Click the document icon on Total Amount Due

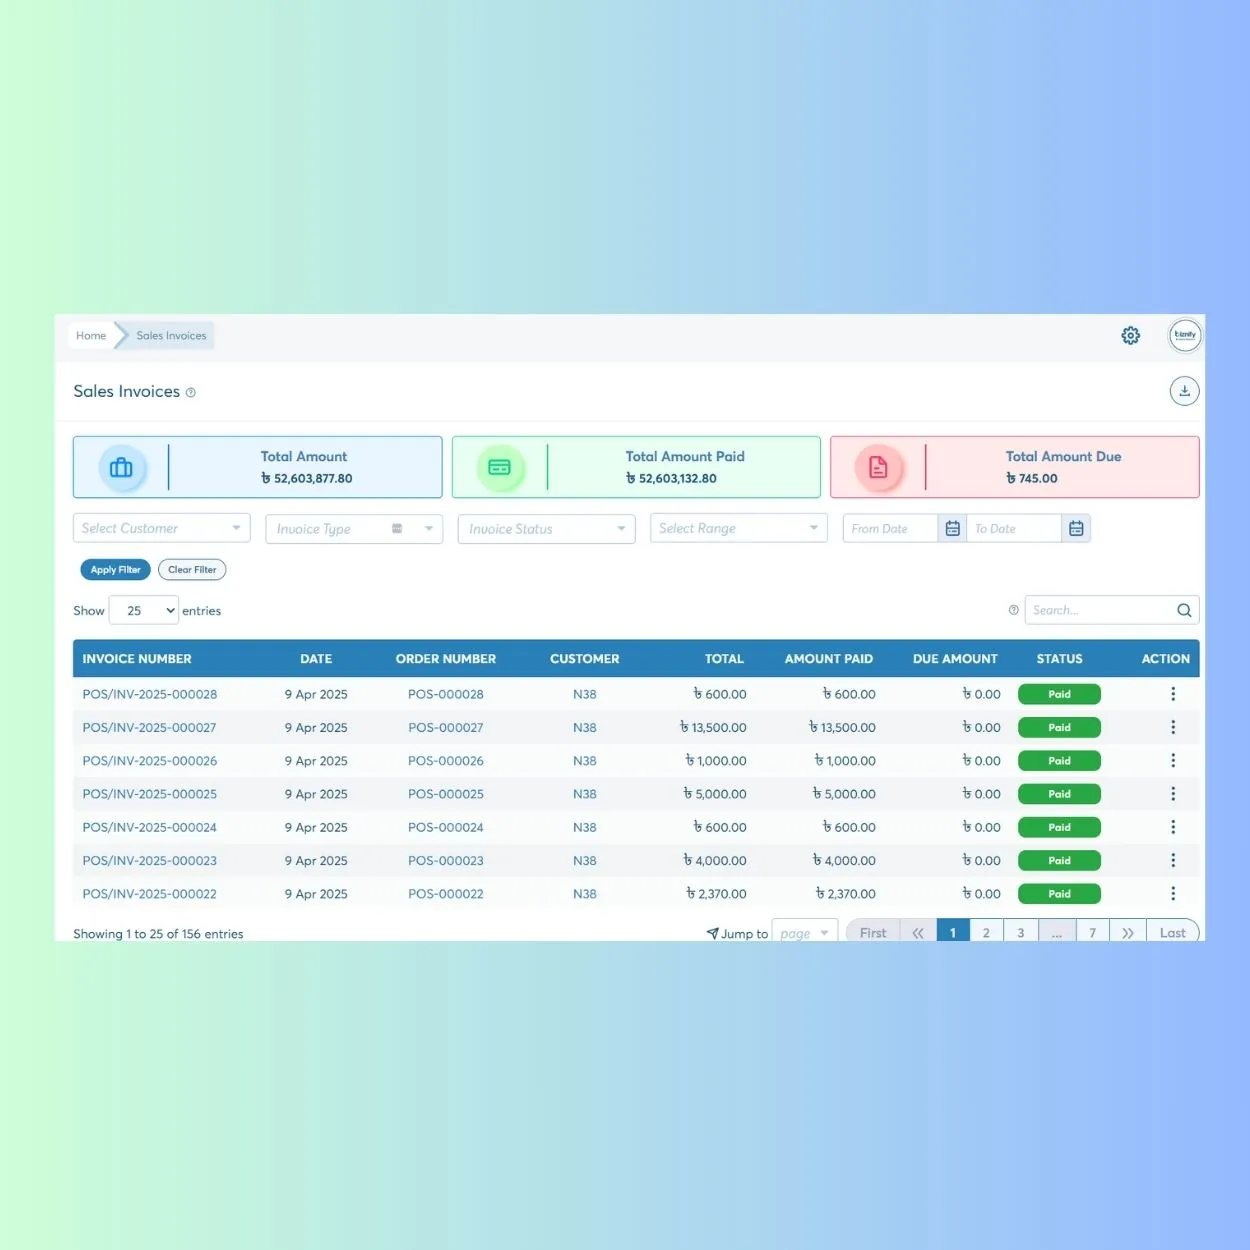point(879,467)
